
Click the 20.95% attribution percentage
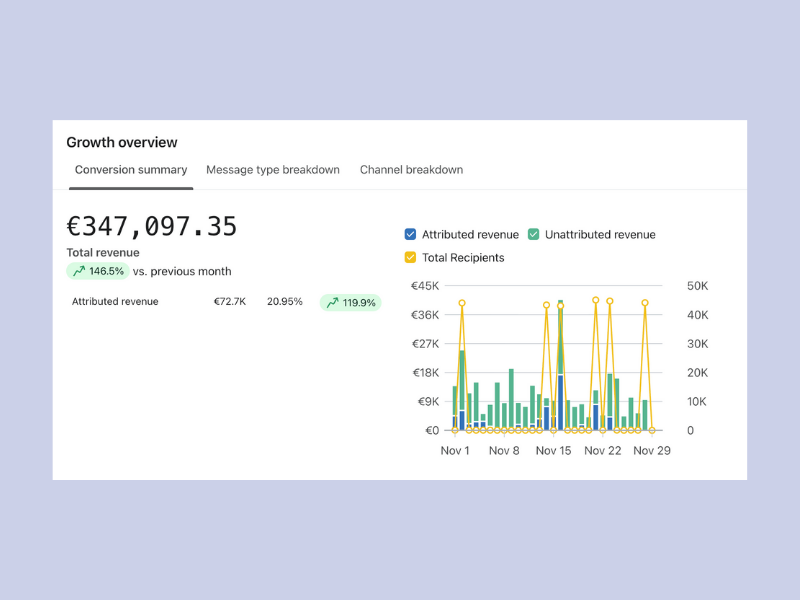284,301
